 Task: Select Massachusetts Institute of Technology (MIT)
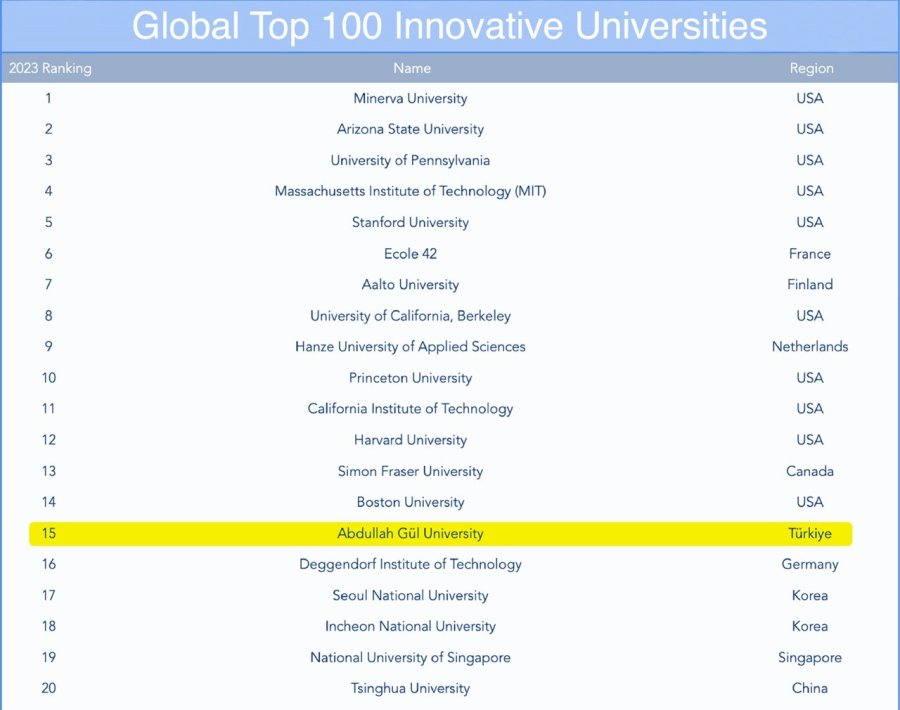click(410, 191)
